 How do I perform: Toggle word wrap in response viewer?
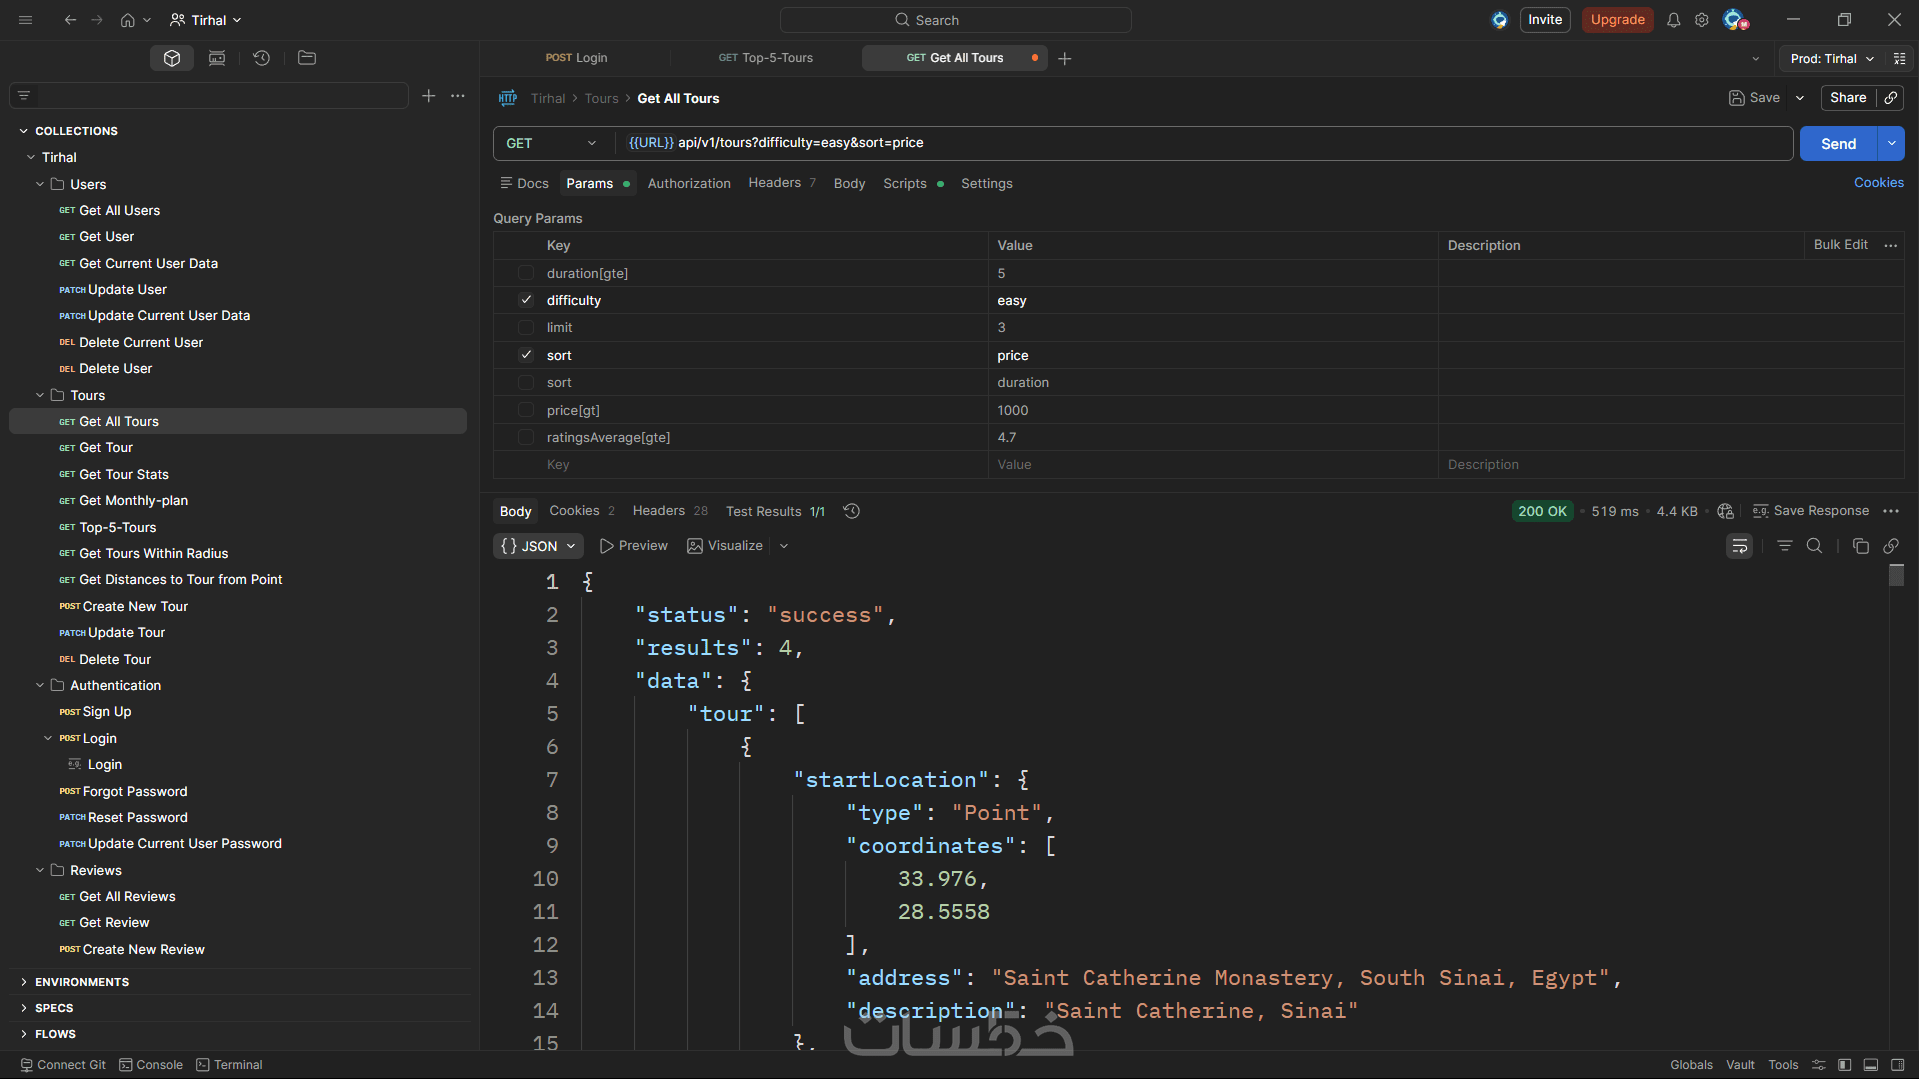pos(1739,546)
